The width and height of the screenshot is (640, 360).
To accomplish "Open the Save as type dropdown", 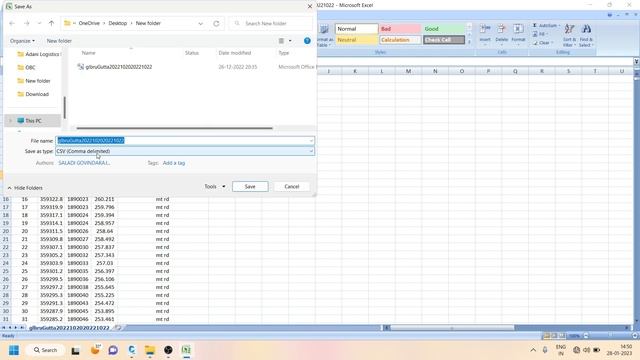I will click(x=311, y=151).
